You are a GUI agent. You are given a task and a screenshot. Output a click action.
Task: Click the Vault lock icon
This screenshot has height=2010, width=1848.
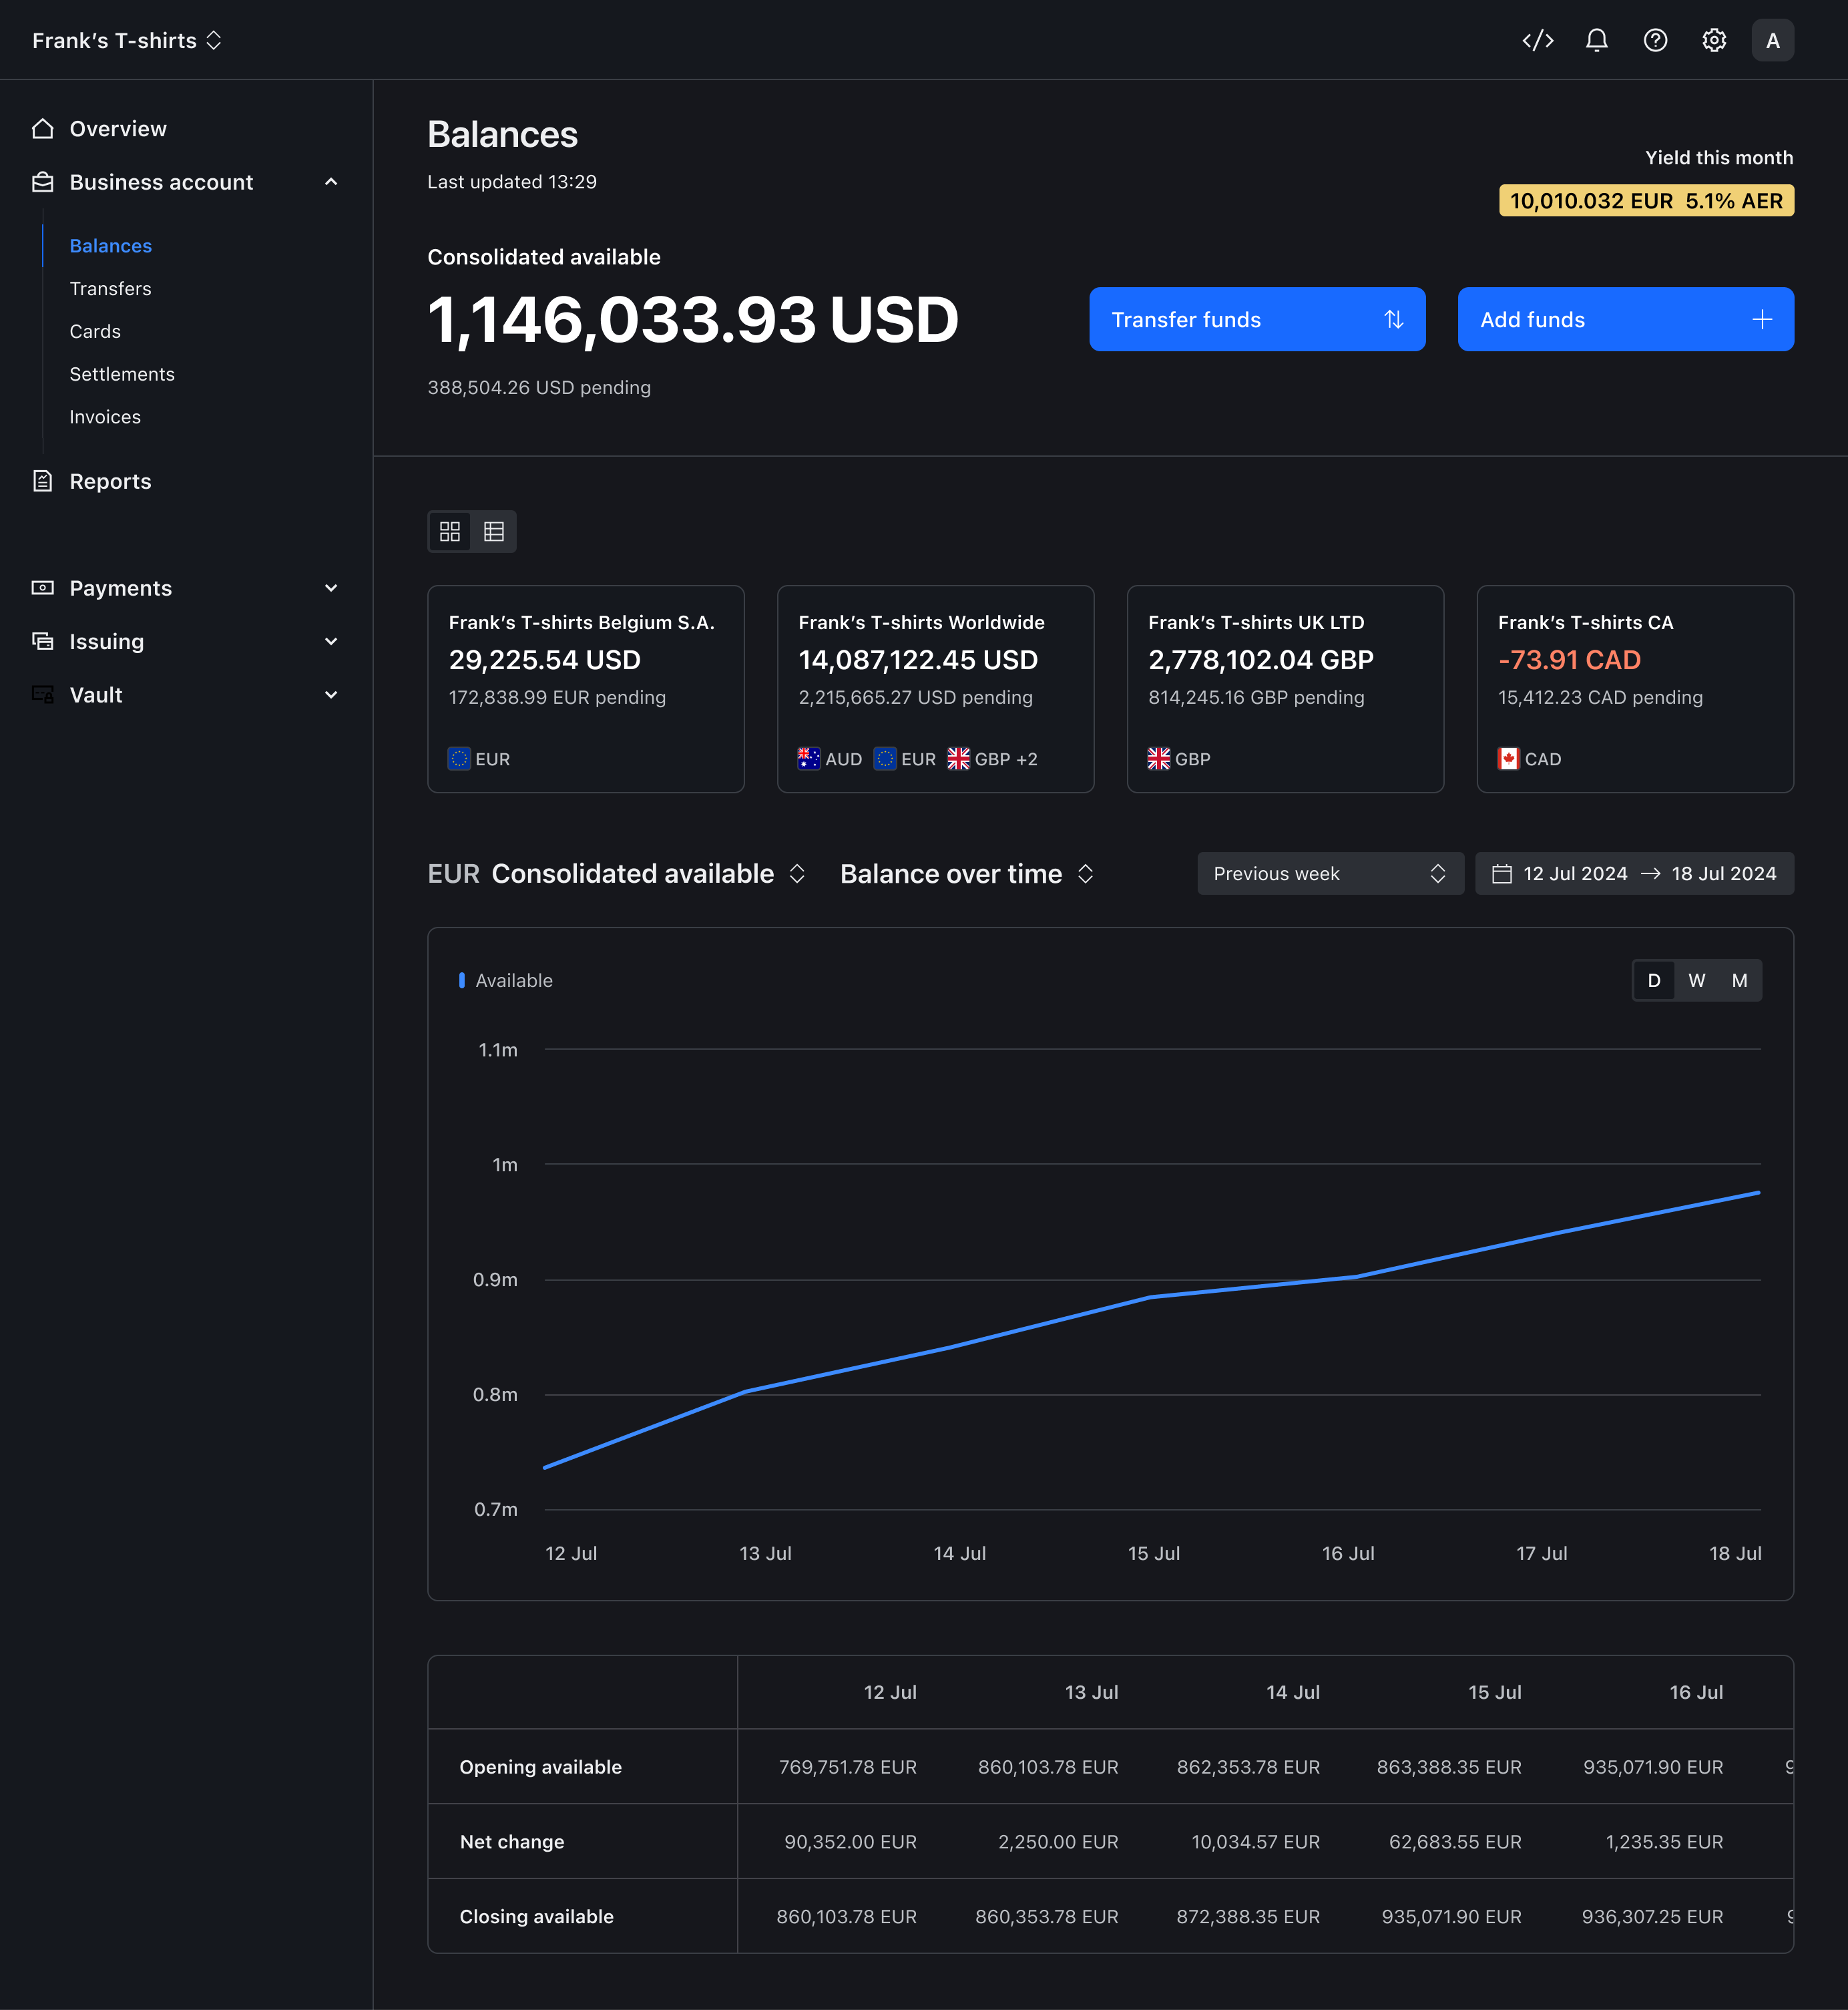42,694
